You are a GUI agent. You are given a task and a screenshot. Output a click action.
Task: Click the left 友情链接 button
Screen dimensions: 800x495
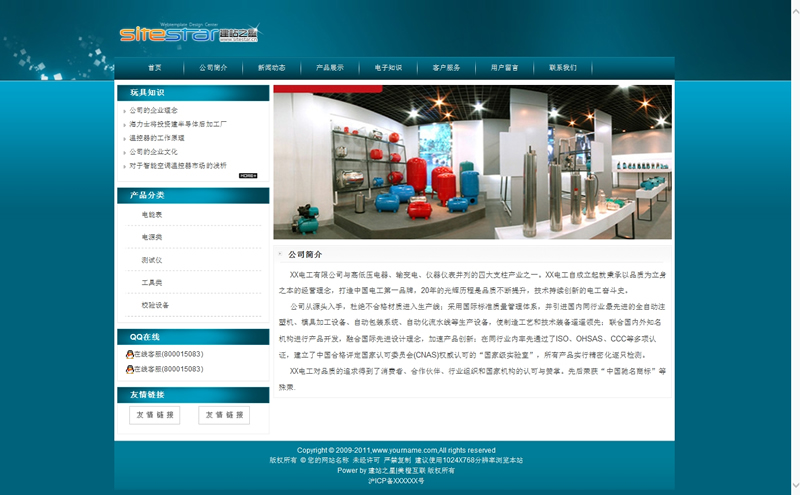coord(155,415)
